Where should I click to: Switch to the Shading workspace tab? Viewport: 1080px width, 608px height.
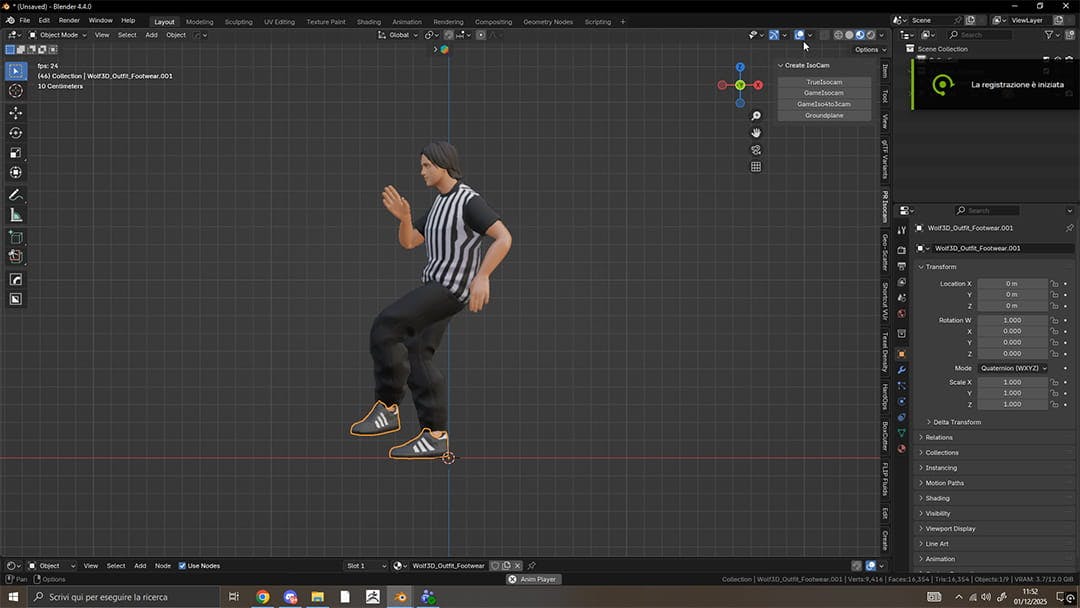pyautogui.click(x=368, y=21)
